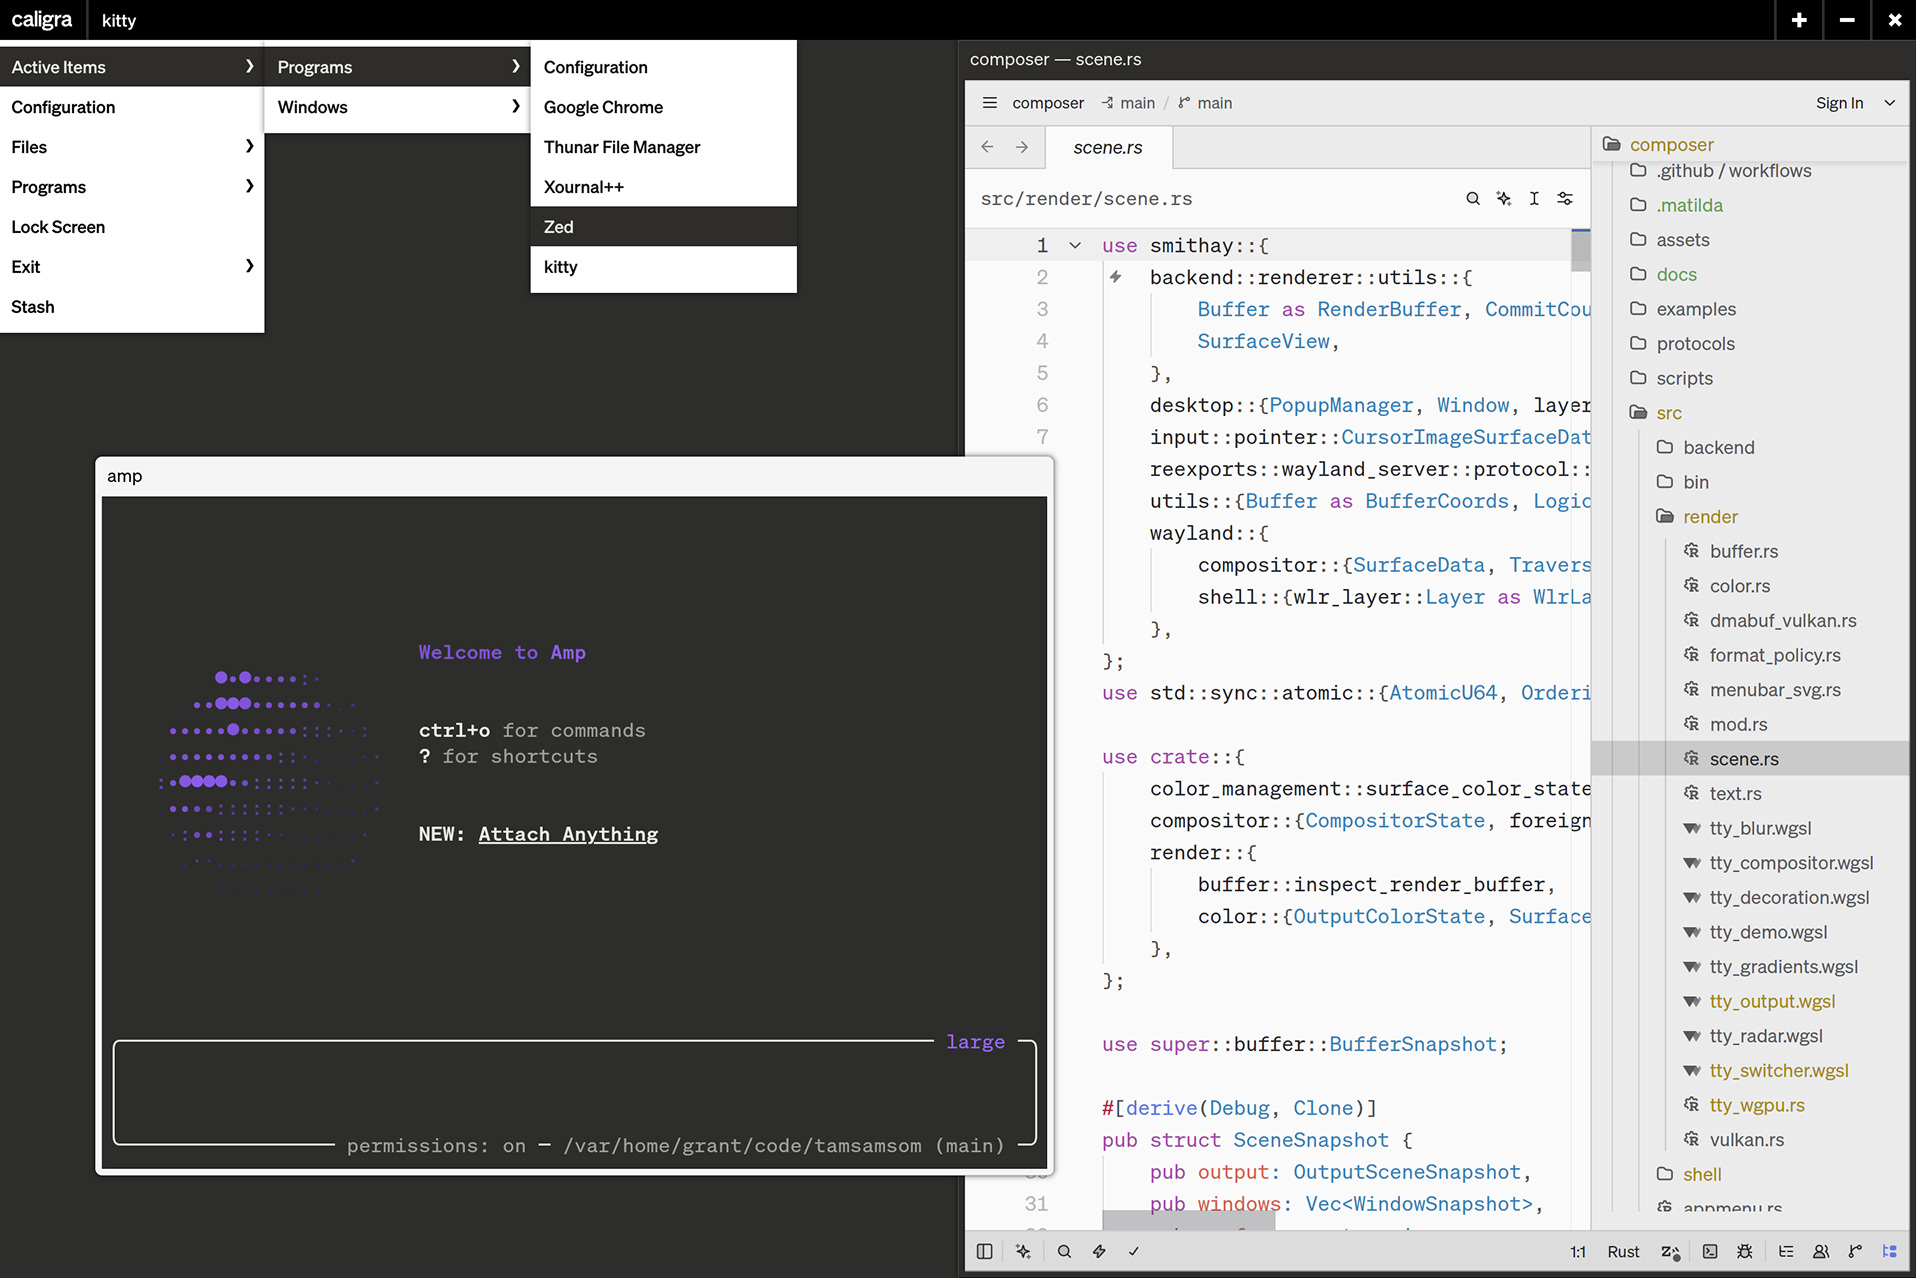The width and height of the screenshot is (1916, 1278).
Task: Click the sparkle assistant icon in the status bar
Action: point(1023,1251)
